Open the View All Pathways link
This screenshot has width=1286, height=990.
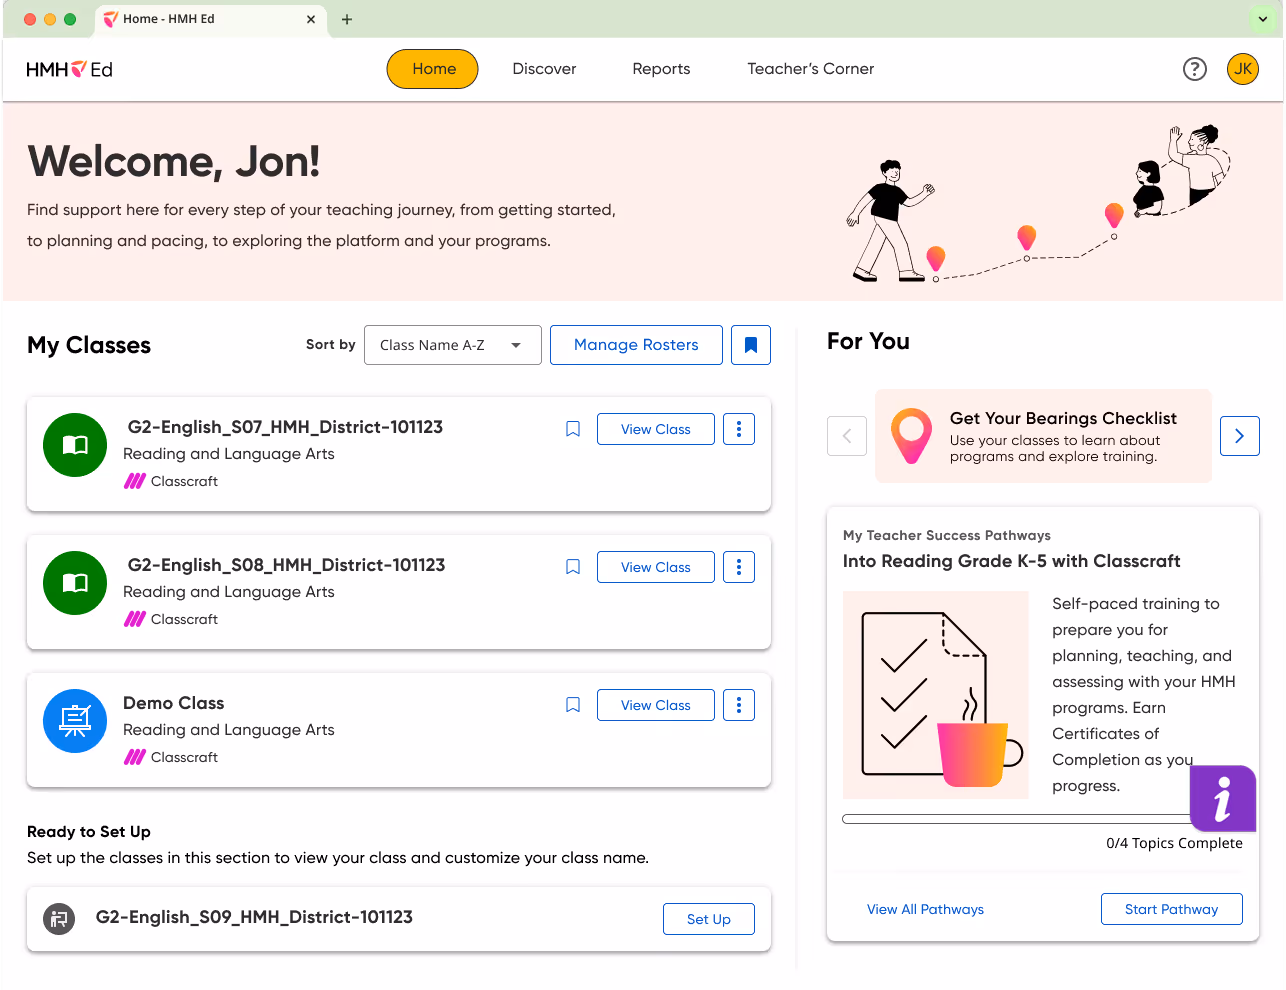(x=925, y=909)
